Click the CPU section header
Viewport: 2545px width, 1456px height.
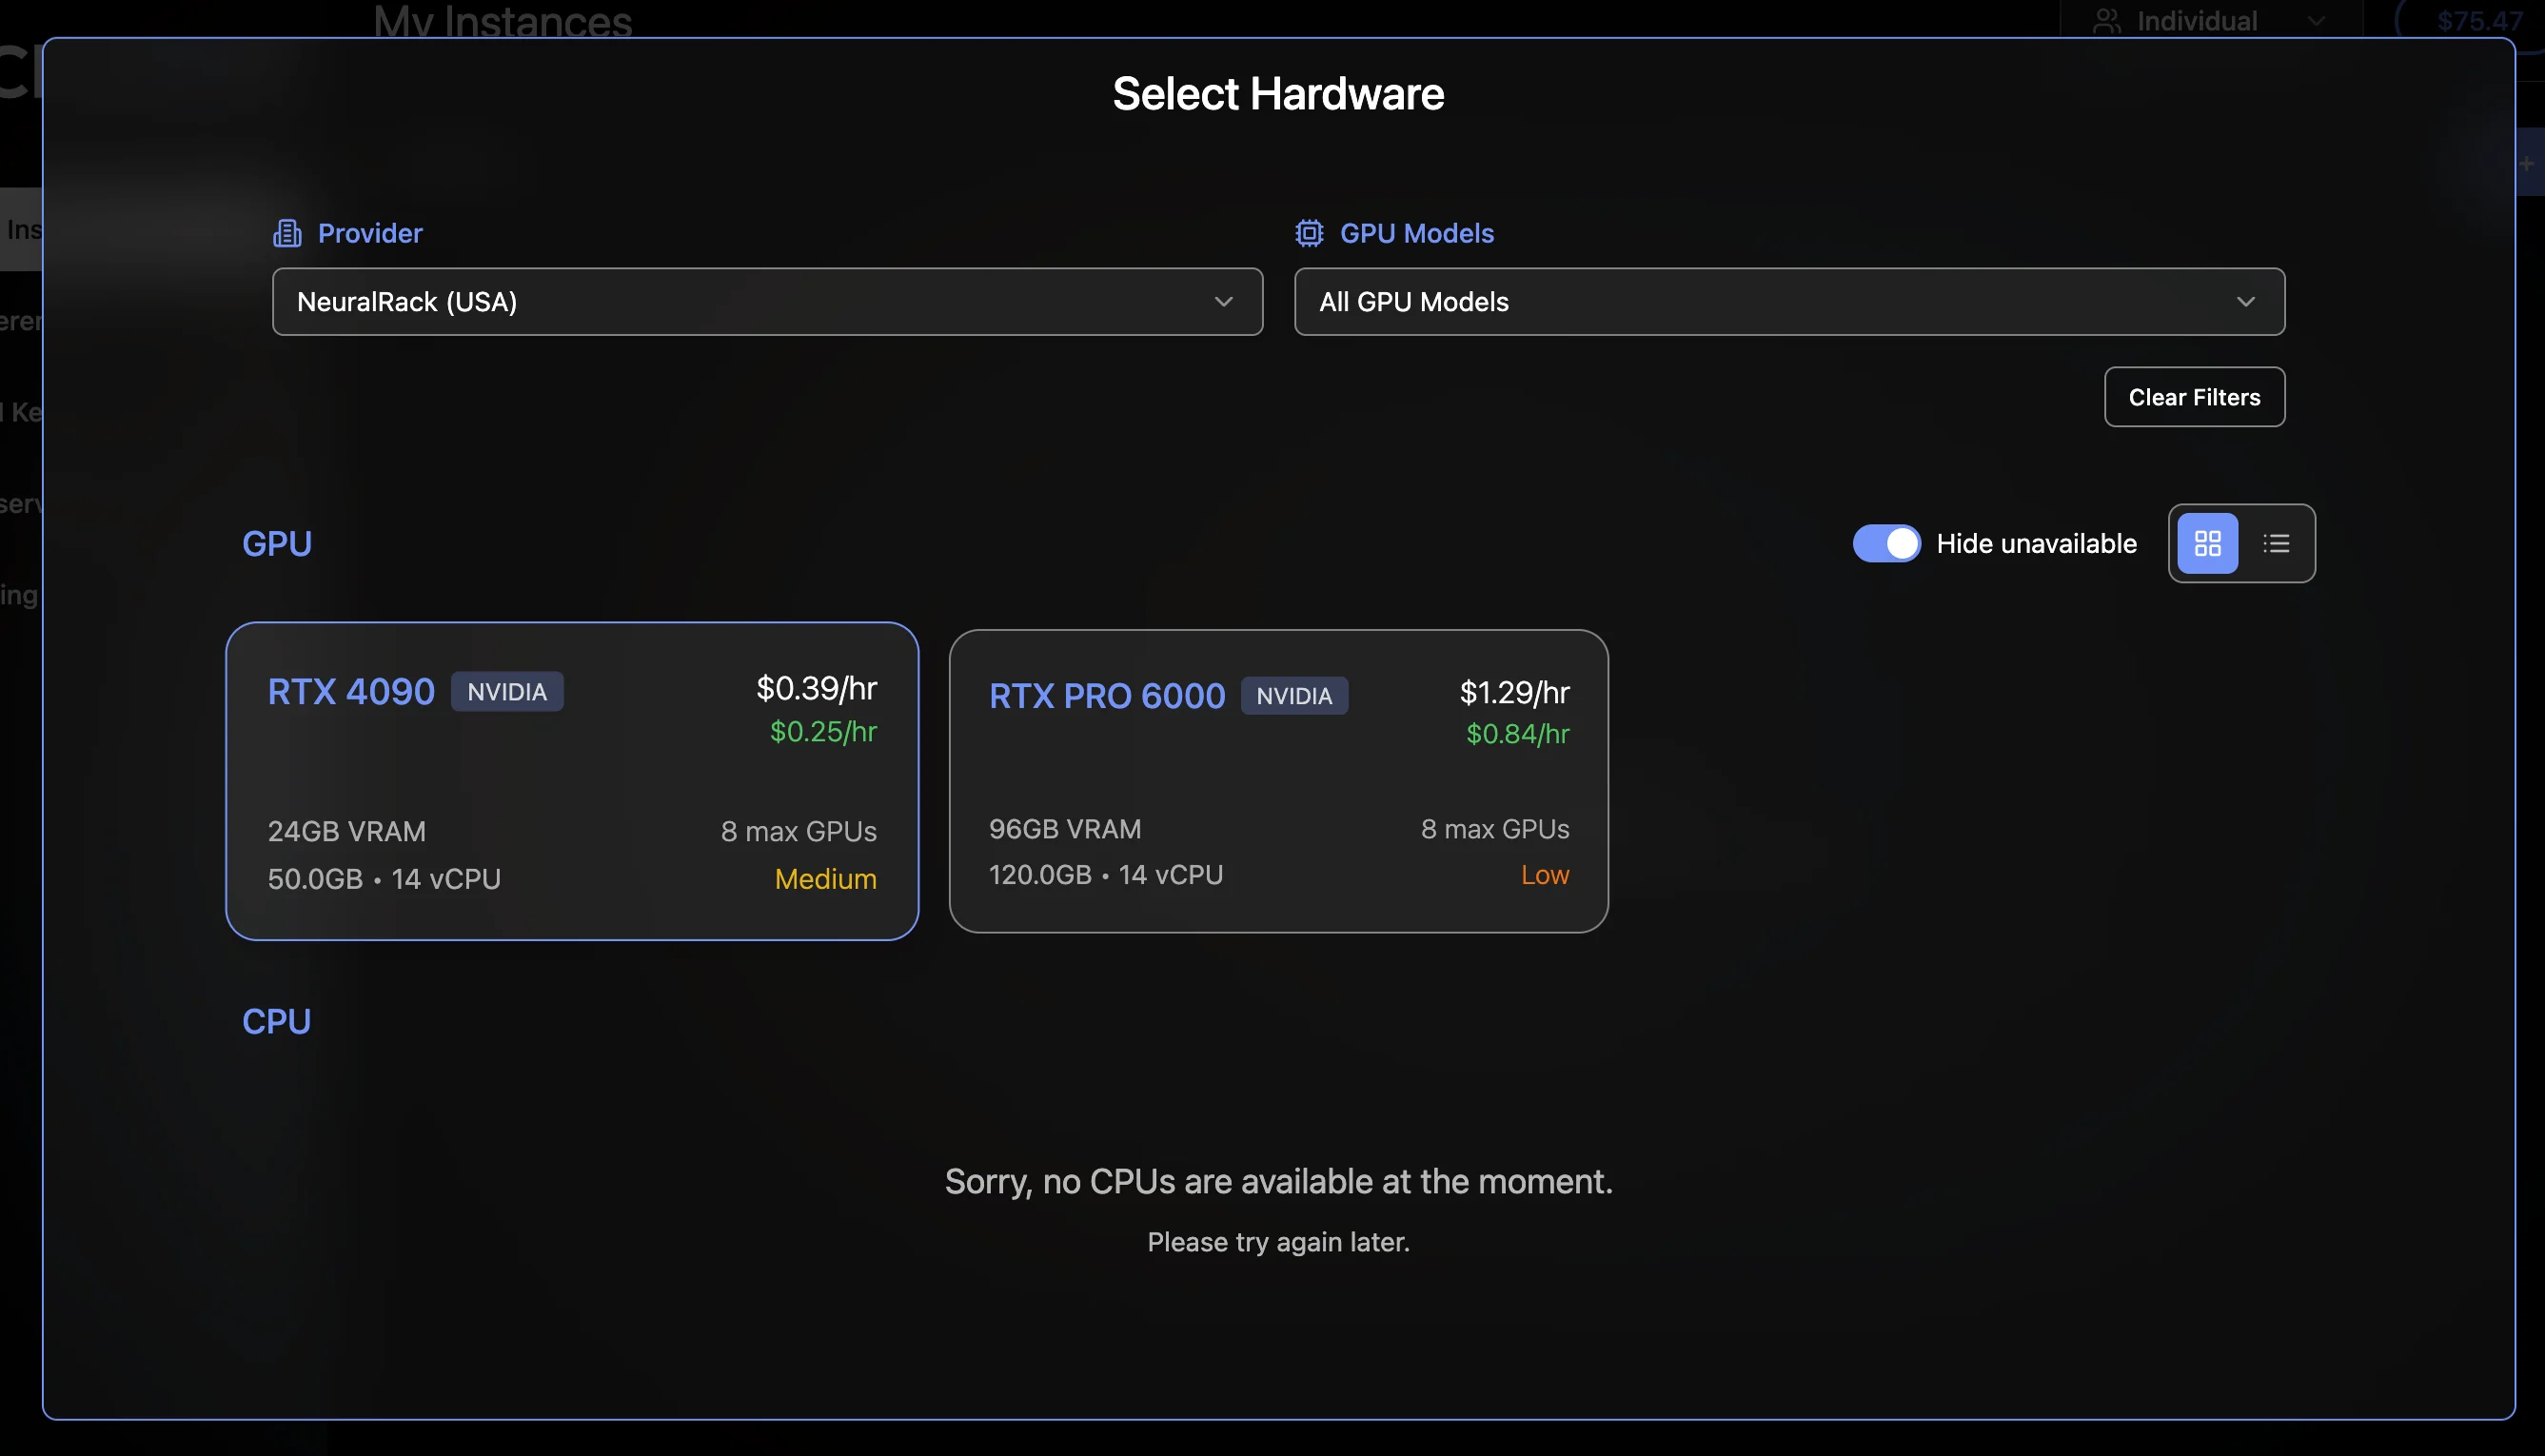(277, 1021)
